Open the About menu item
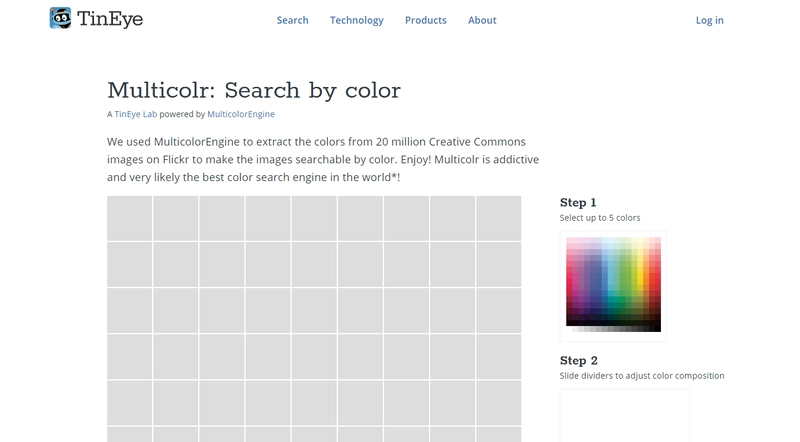The height and width of the screenshot is (442, 800). 482,20
